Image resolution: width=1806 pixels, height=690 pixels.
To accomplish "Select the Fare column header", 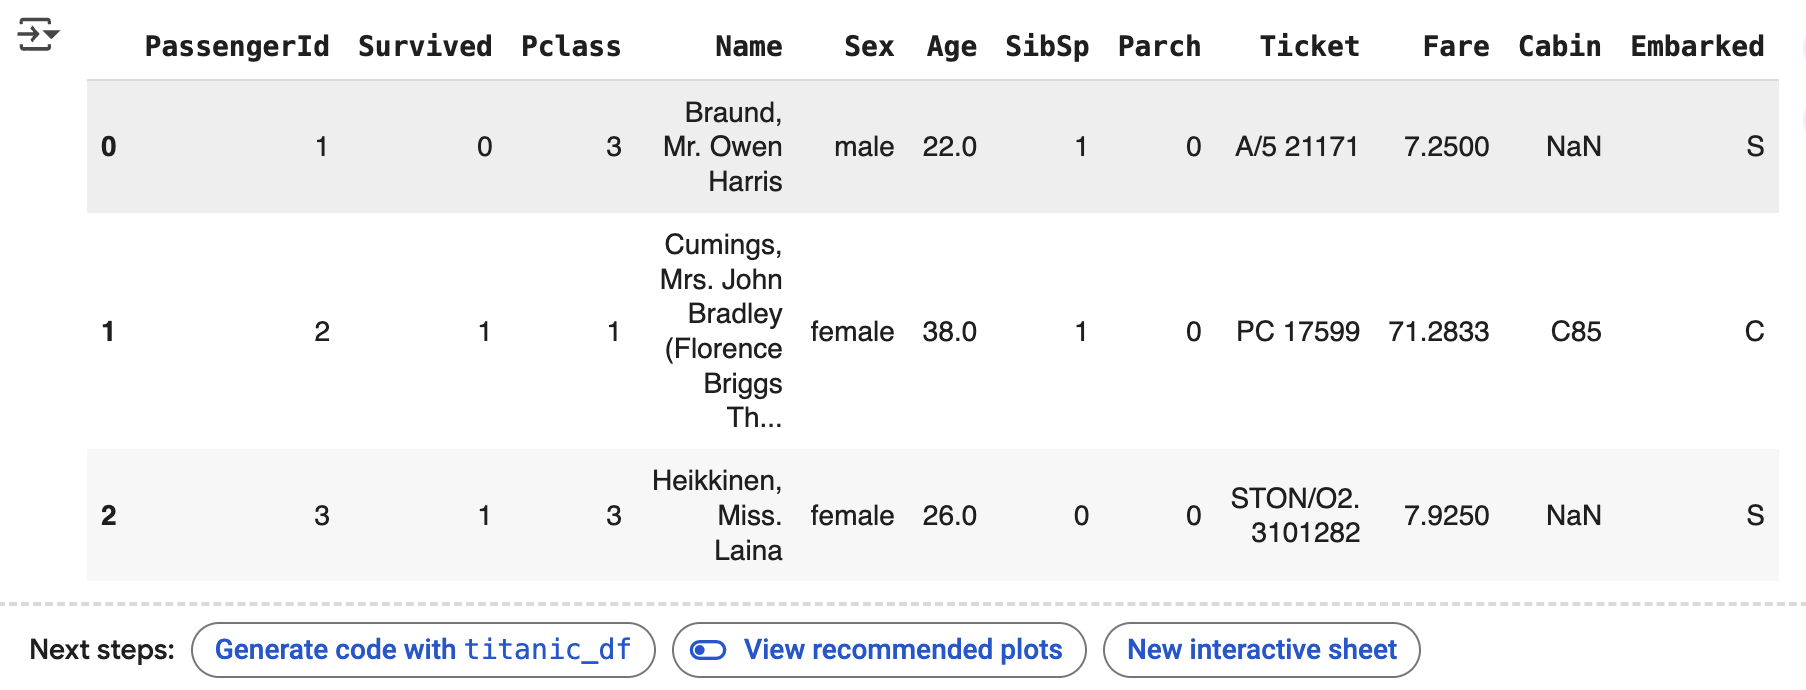I will (1456, 46).
